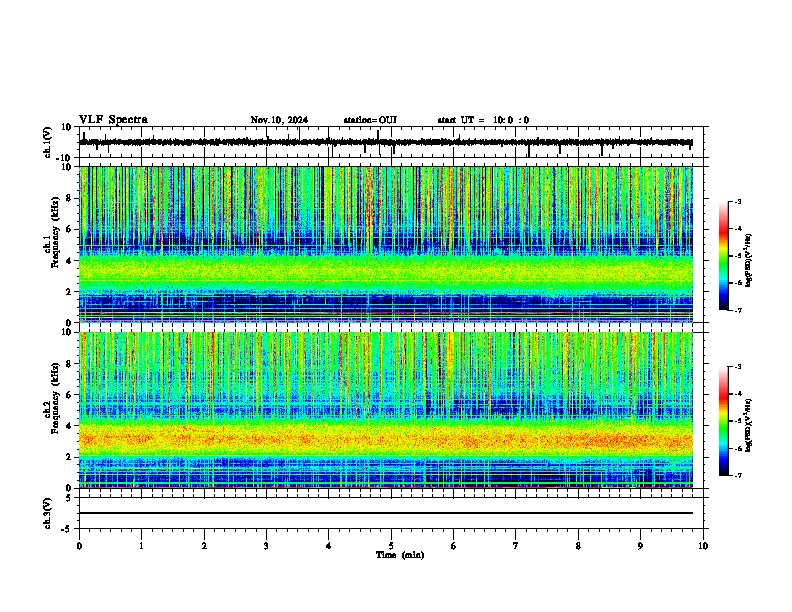Click the time axis tick label "8"
The image size is (792, 612).
pos(578,546)
